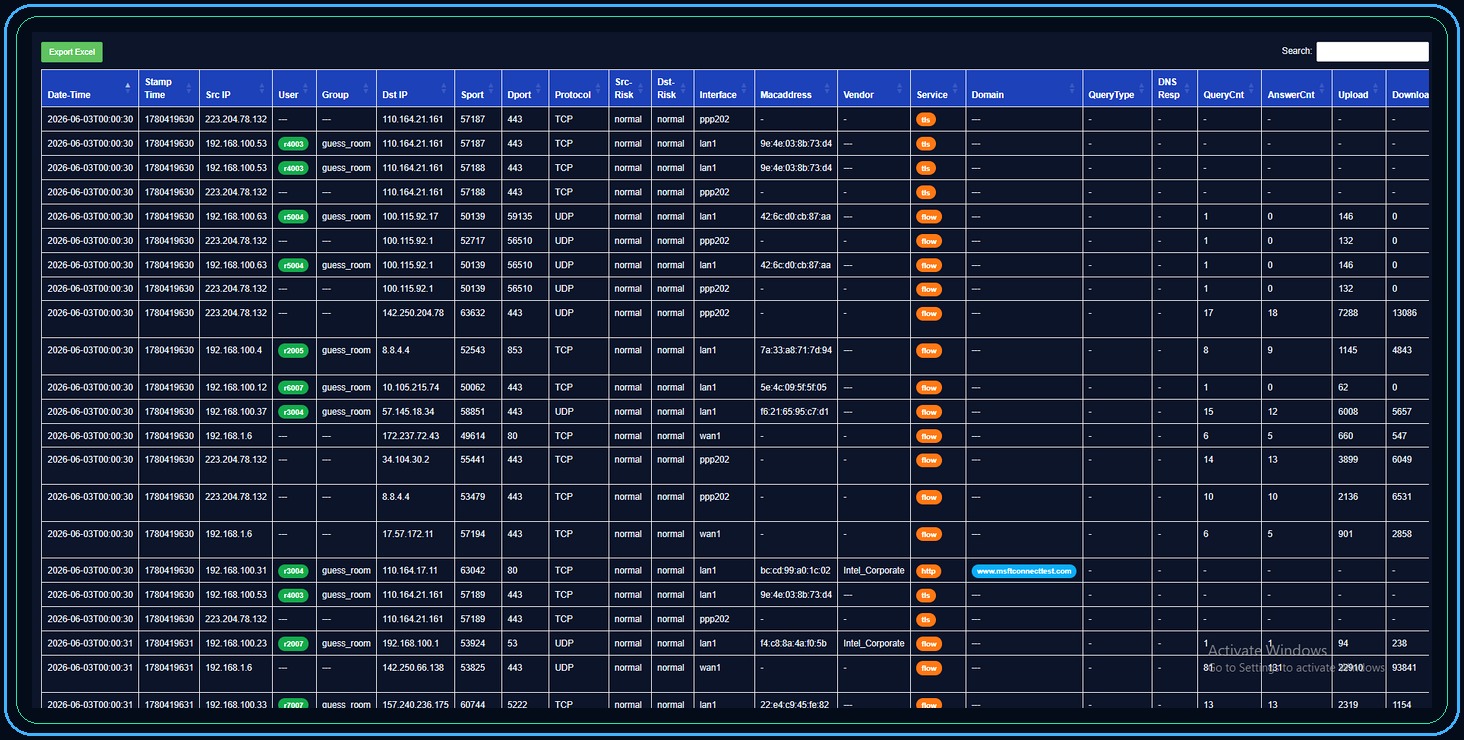This screenshot has width=1464, height=740.
Task: Select source port value 63632
Action: coord(473,313)
